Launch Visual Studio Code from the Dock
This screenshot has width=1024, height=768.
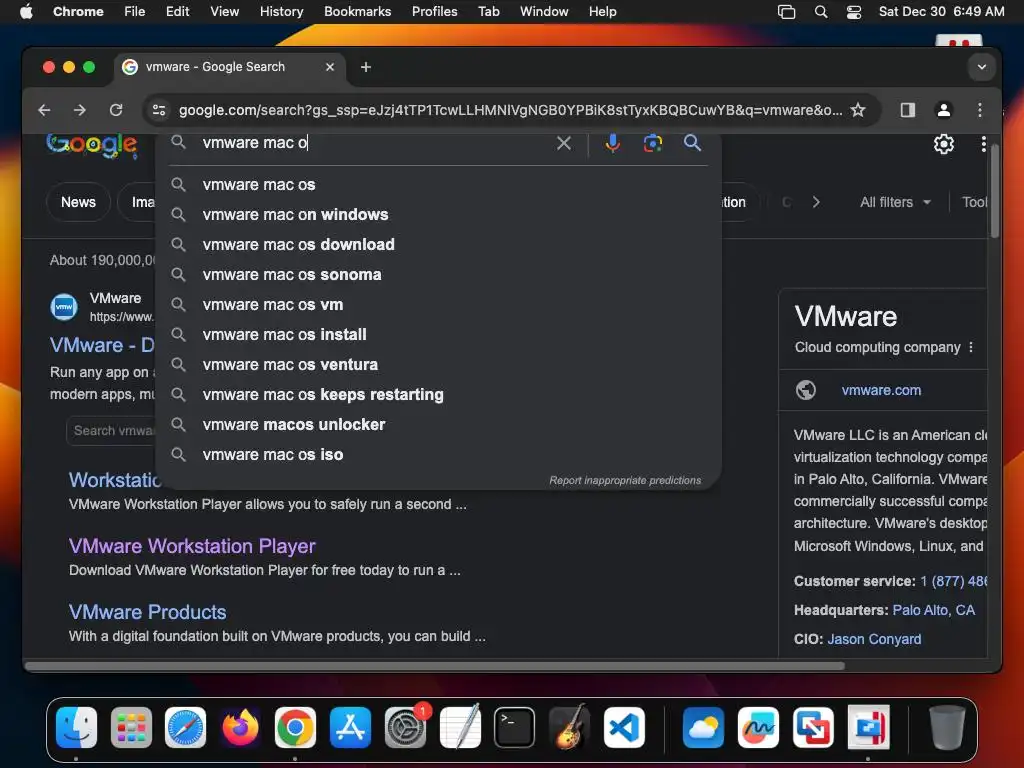coord(624,727)
